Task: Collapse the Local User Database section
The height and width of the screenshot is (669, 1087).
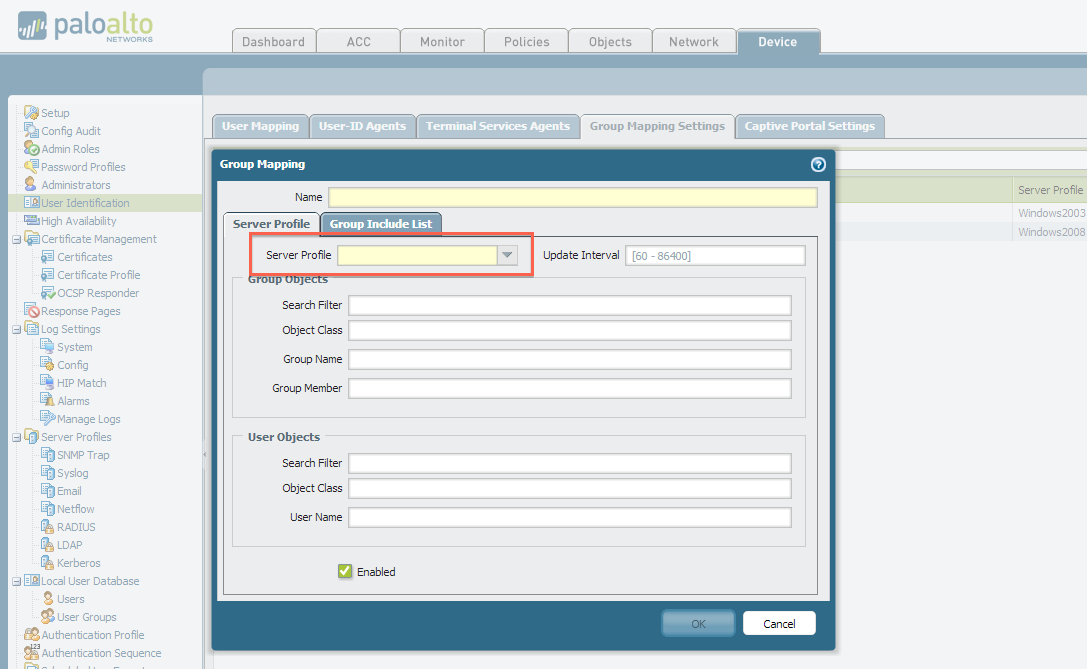Action: click(14, 580)
